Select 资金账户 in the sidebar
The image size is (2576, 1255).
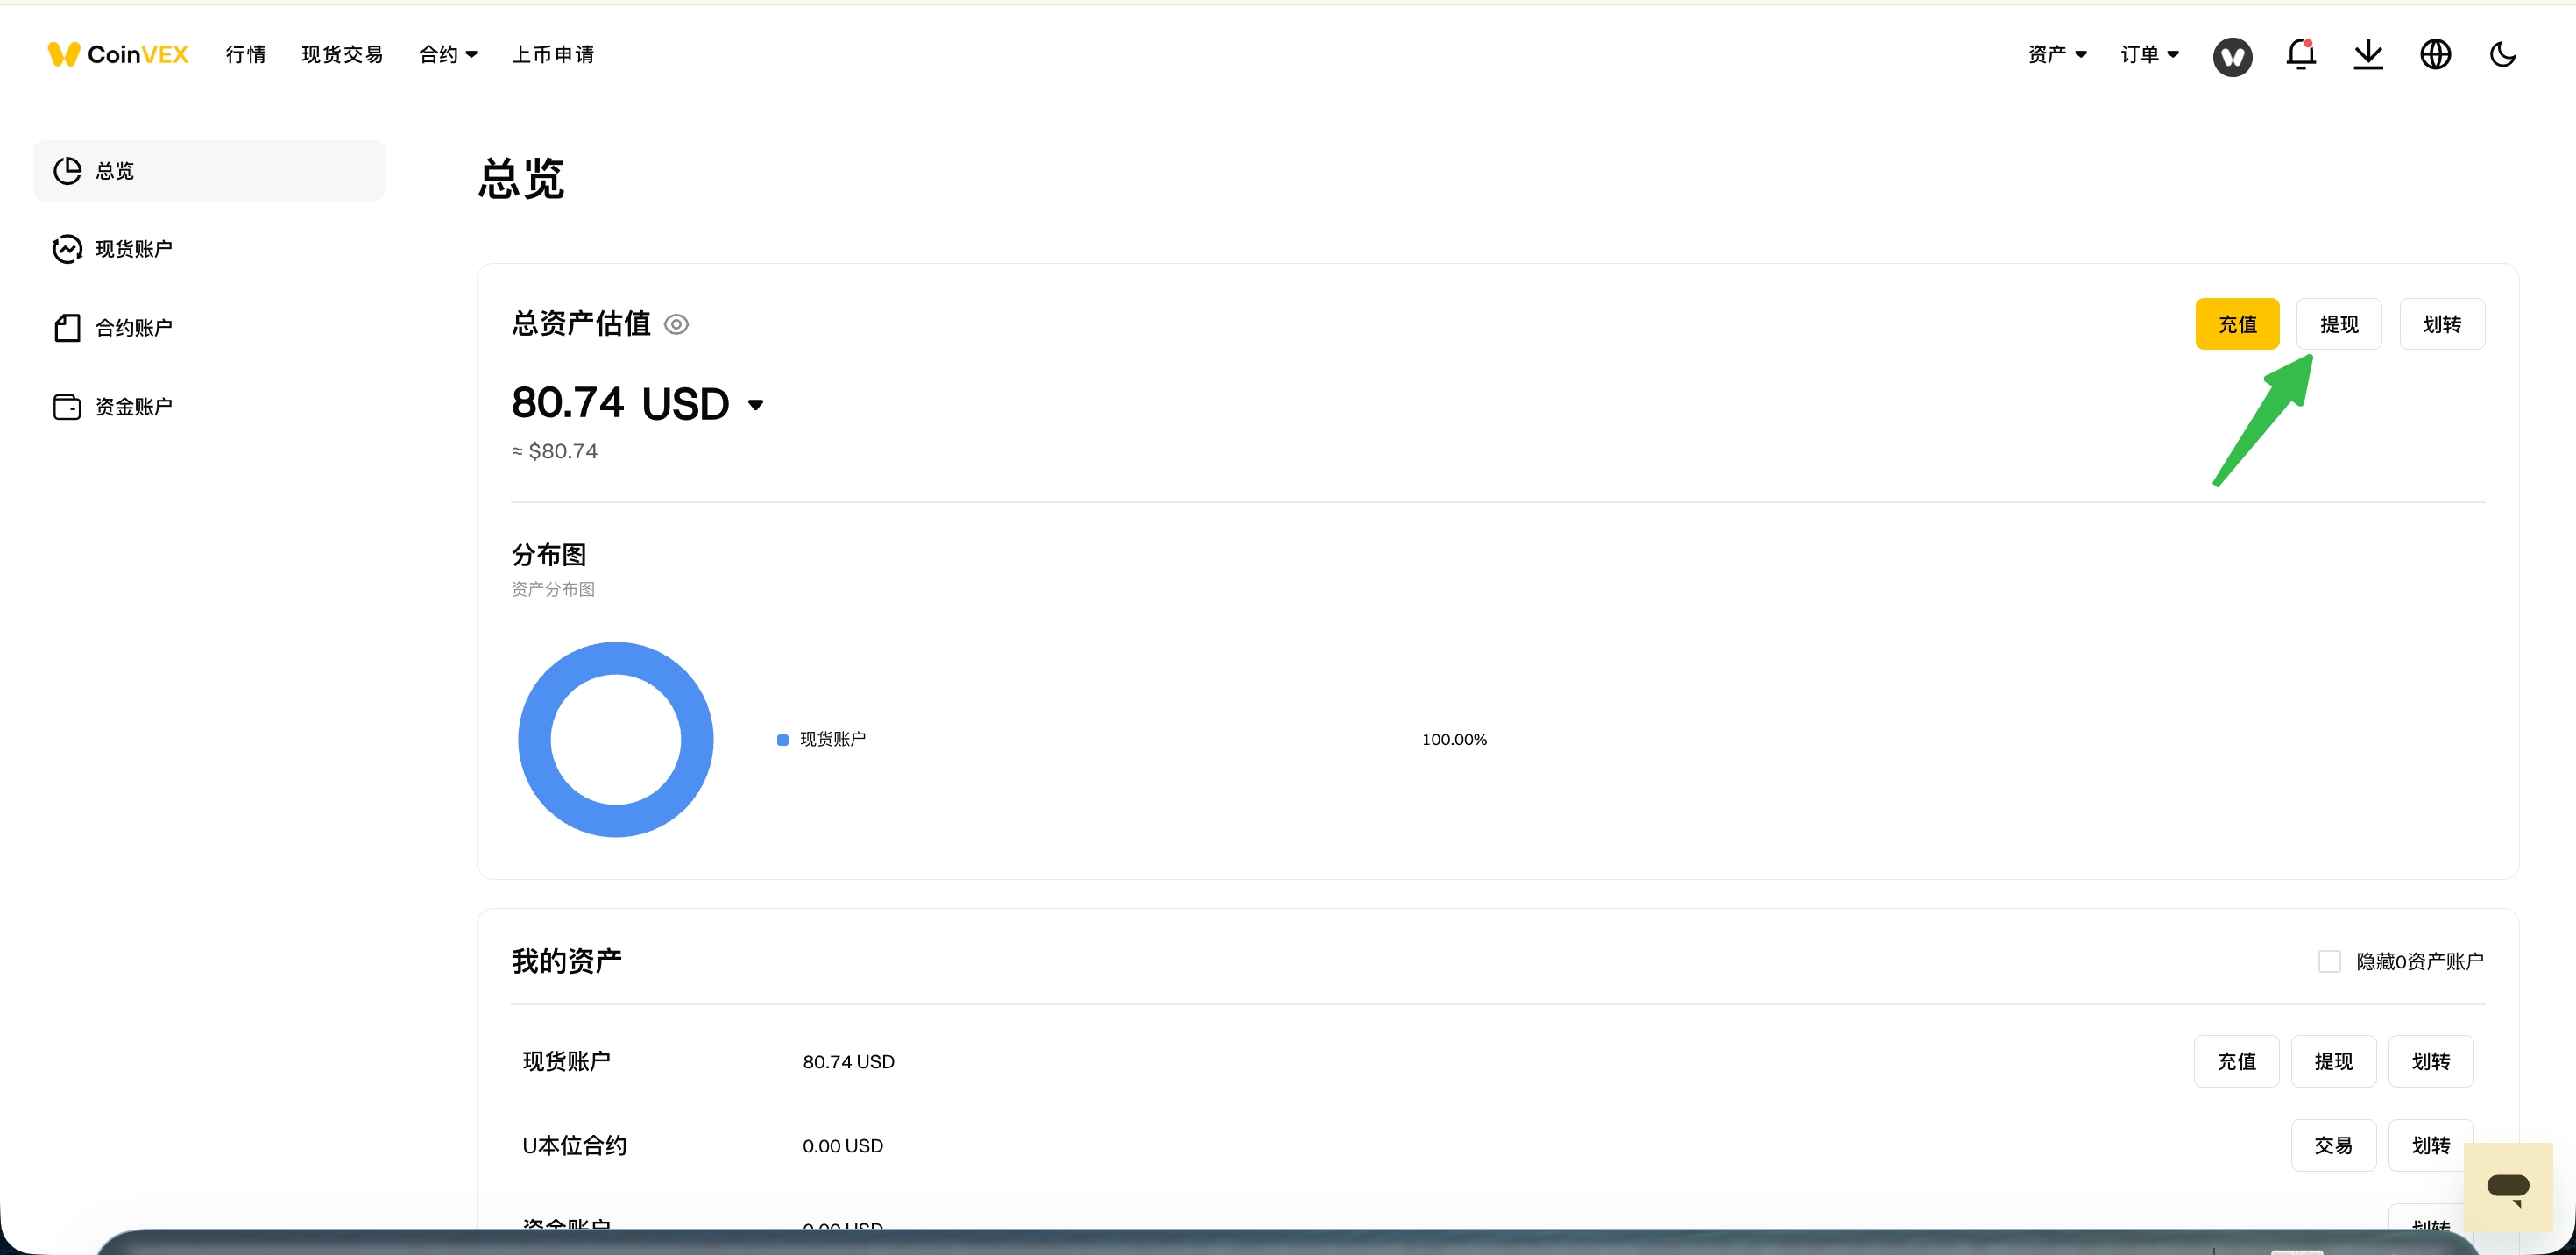(x=209, y=407)
